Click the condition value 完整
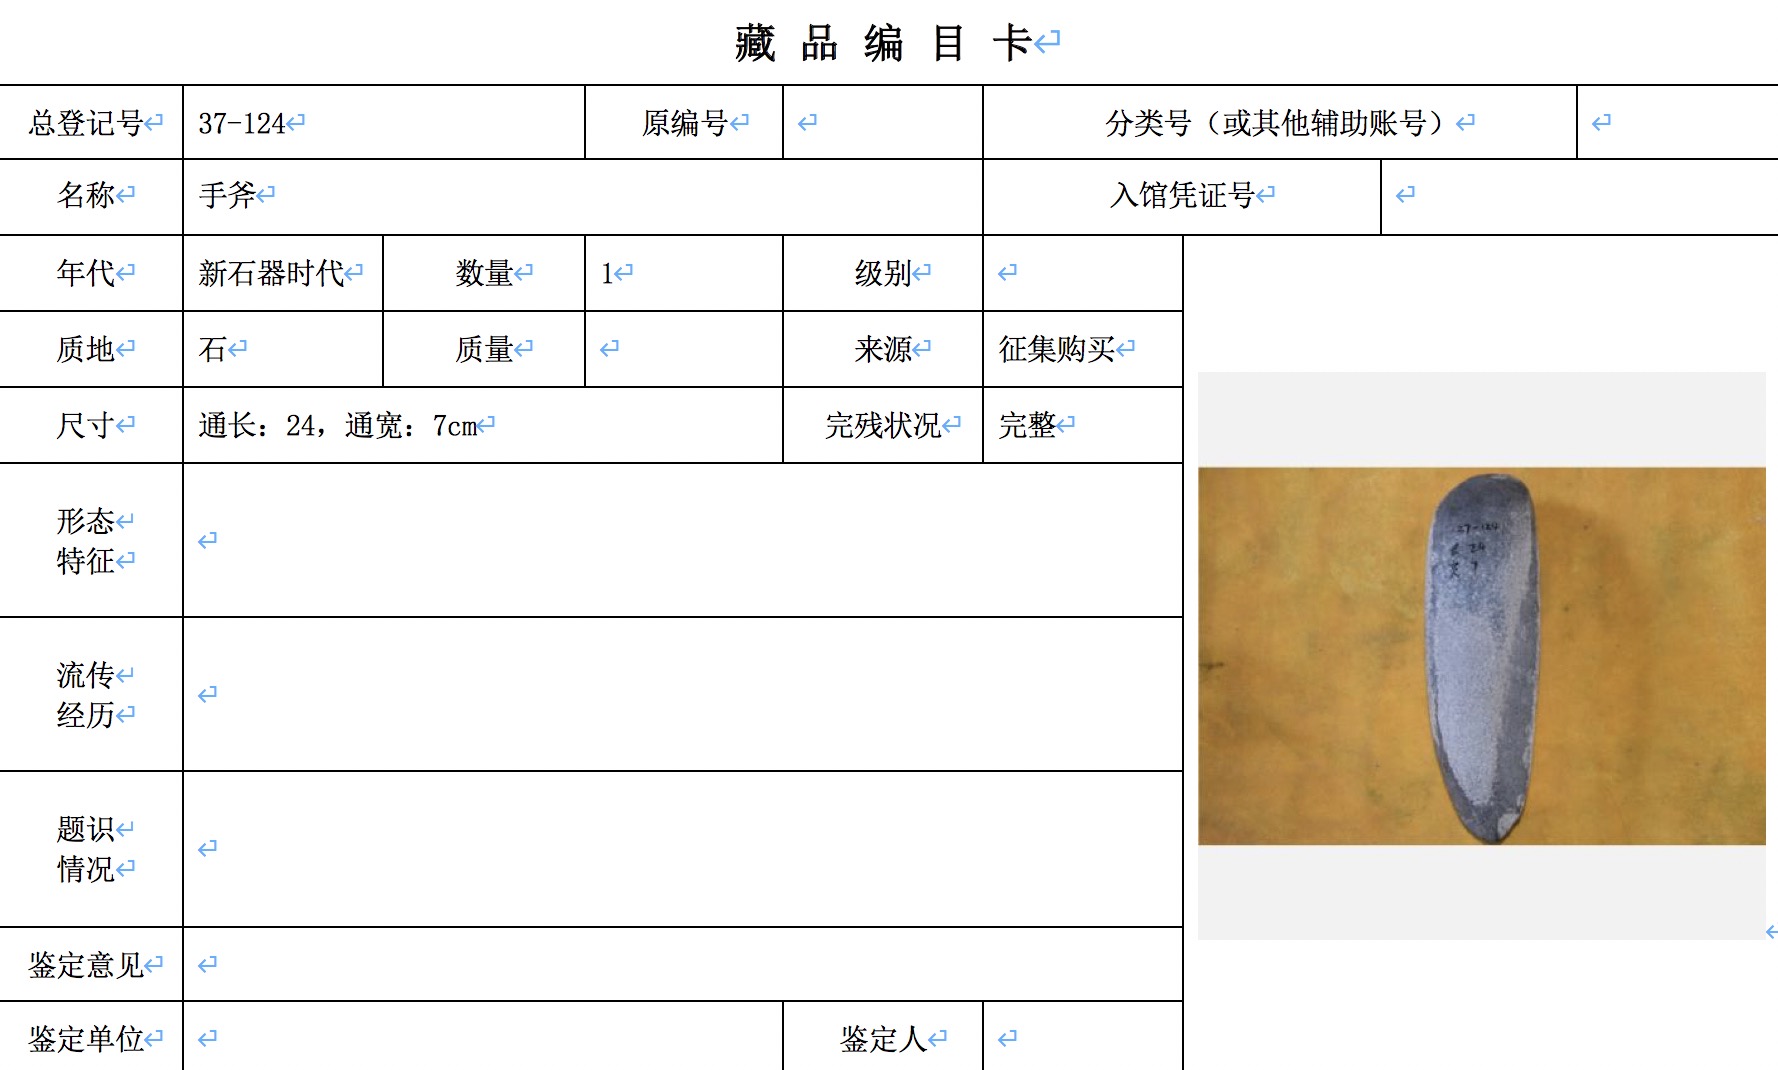 click(x=1027, y=426)
